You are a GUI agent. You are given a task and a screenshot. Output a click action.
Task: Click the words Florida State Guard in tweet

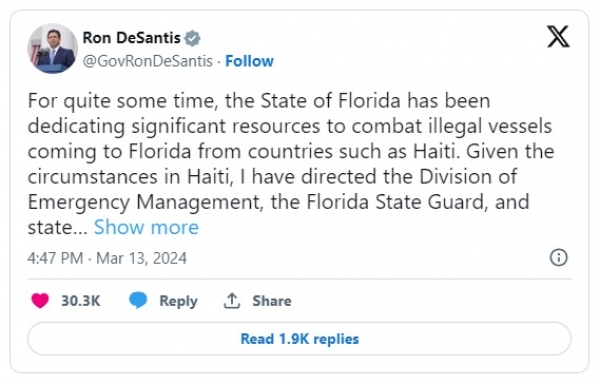tap(396, 202)
